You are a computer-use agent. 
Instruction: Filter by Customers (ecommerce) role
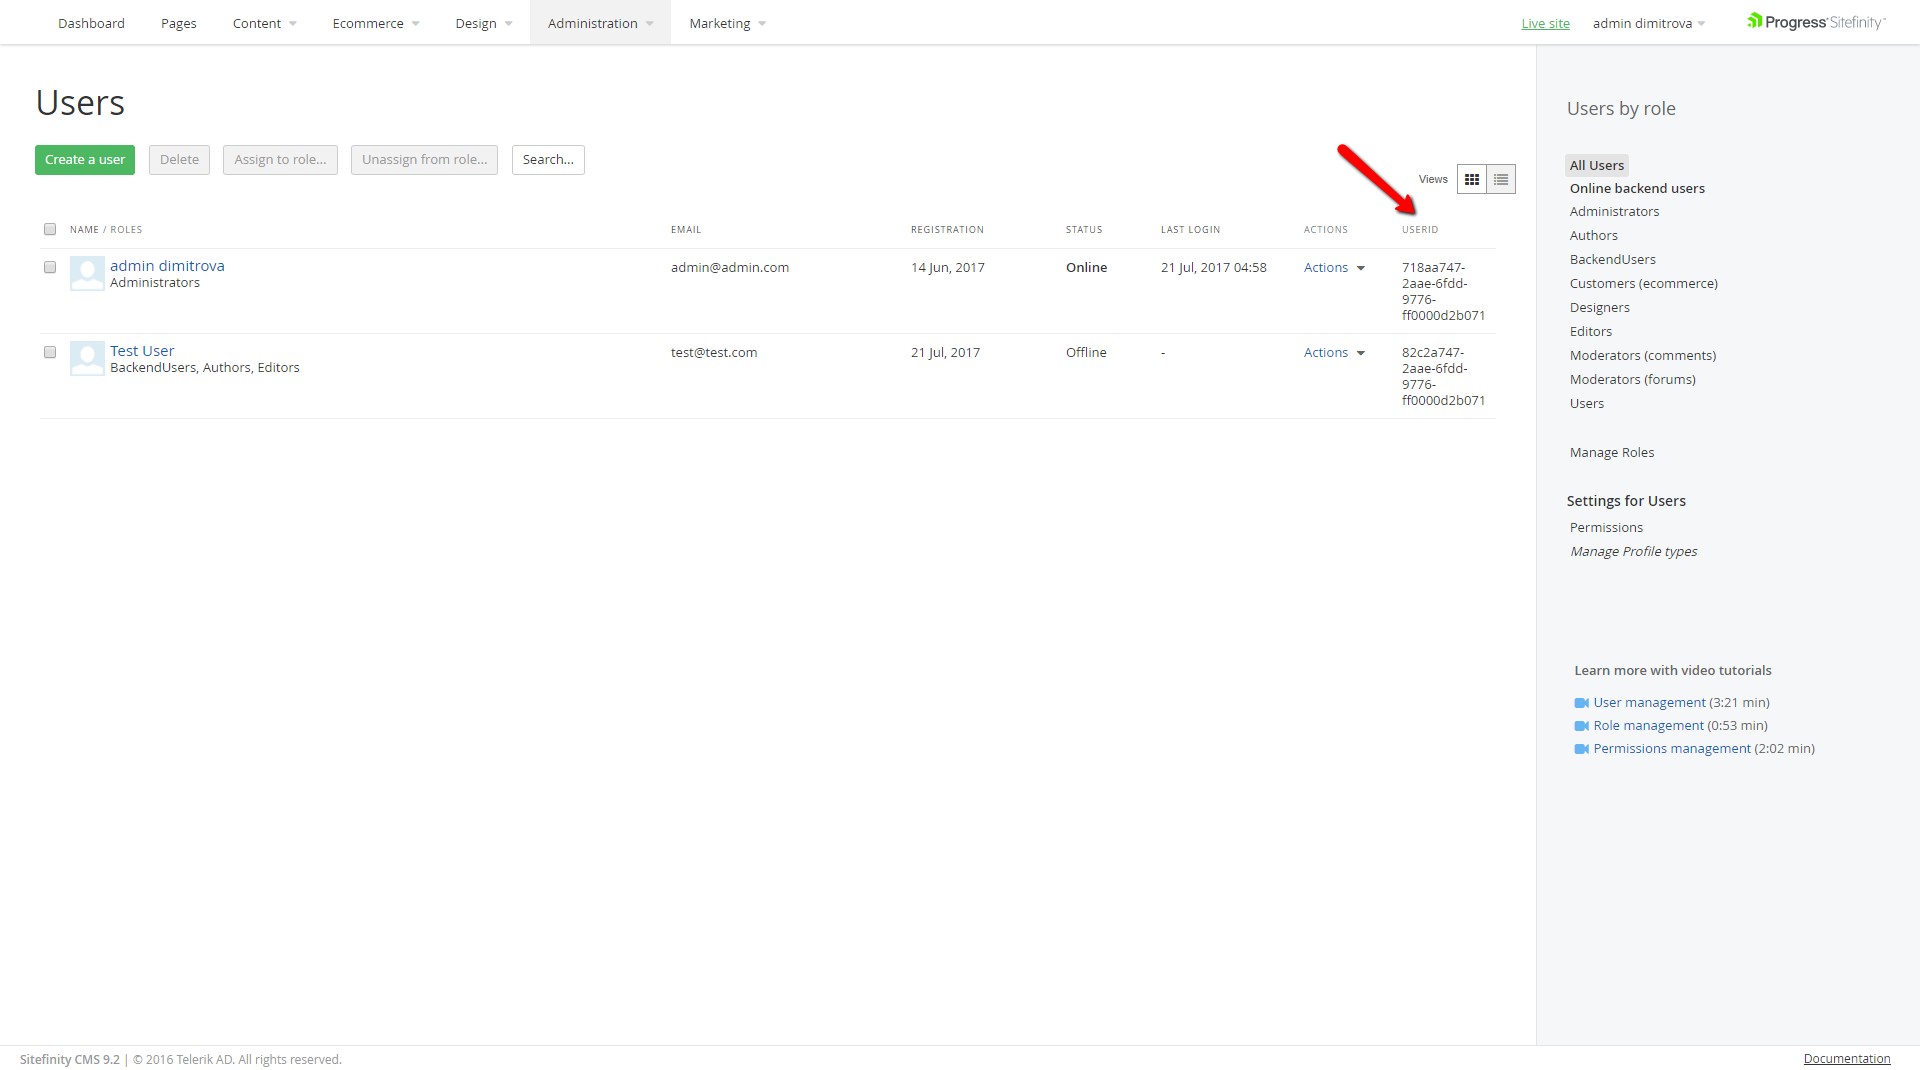[1643, 284]
